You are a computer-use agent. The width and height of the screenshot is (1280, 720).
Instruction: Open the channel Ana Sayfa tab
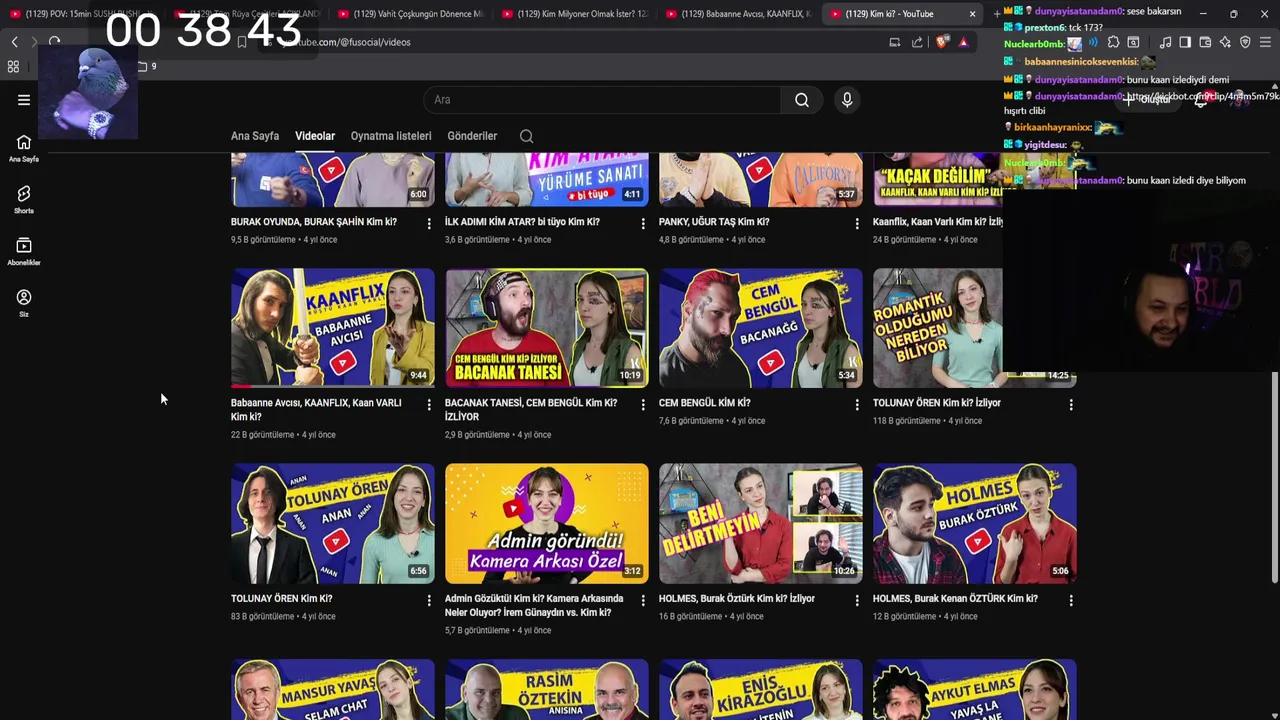pos(255,136)
